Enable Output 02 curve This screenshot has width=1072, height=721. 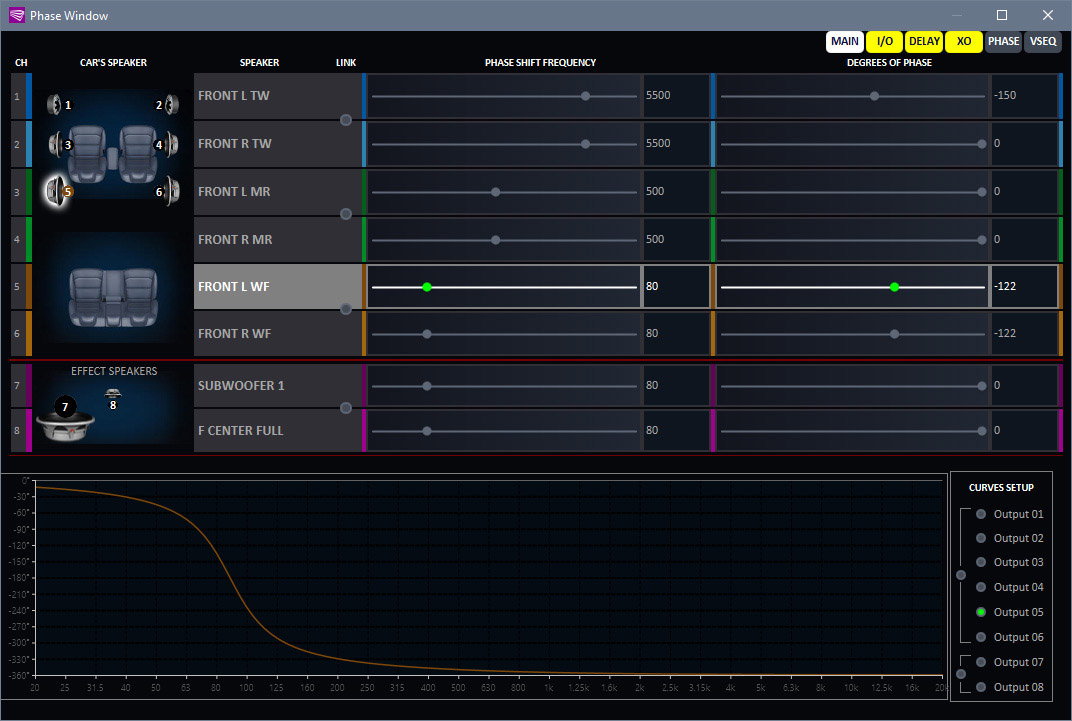coord(981,539)
